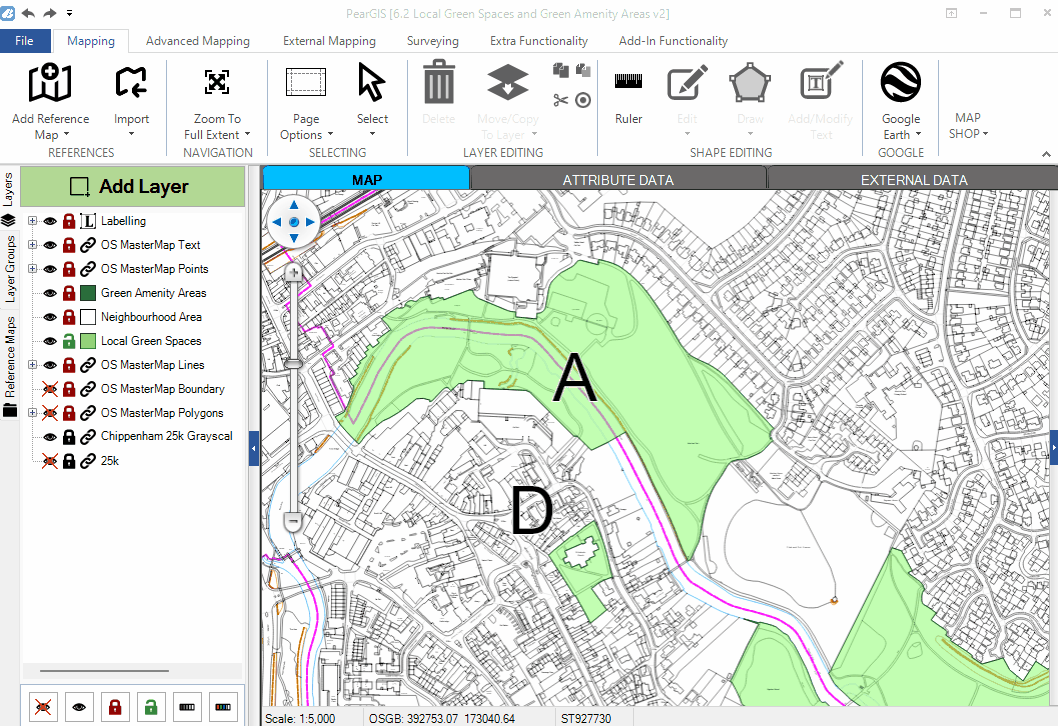This screenshot has height=726, width=1058.
Task: Expand the OS MasterMap Lines node
Action: tap(32, 364)
